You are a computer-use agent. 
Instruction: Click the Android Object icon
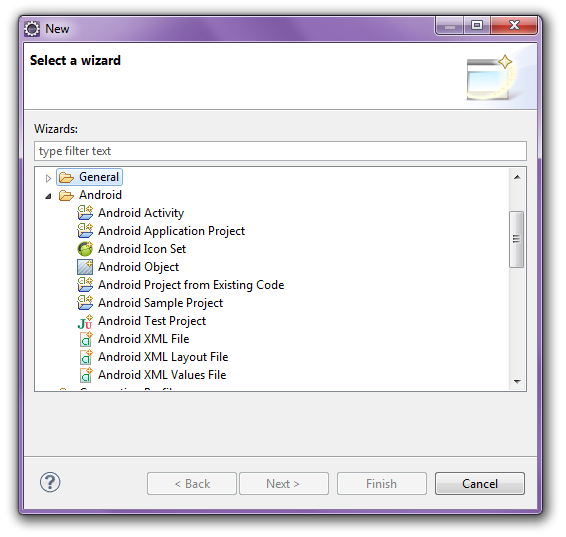tap(85, 267)
